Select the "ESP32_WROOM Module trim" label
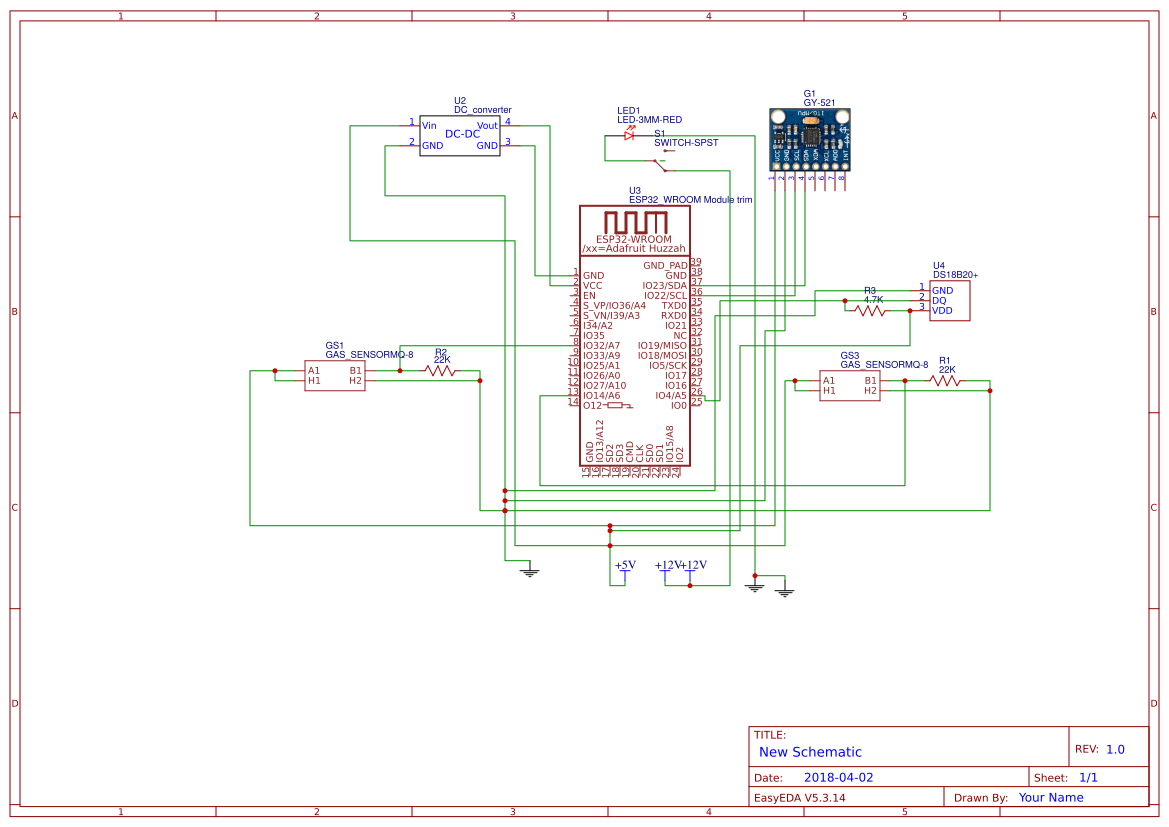1169x827 pixels. 690,200
